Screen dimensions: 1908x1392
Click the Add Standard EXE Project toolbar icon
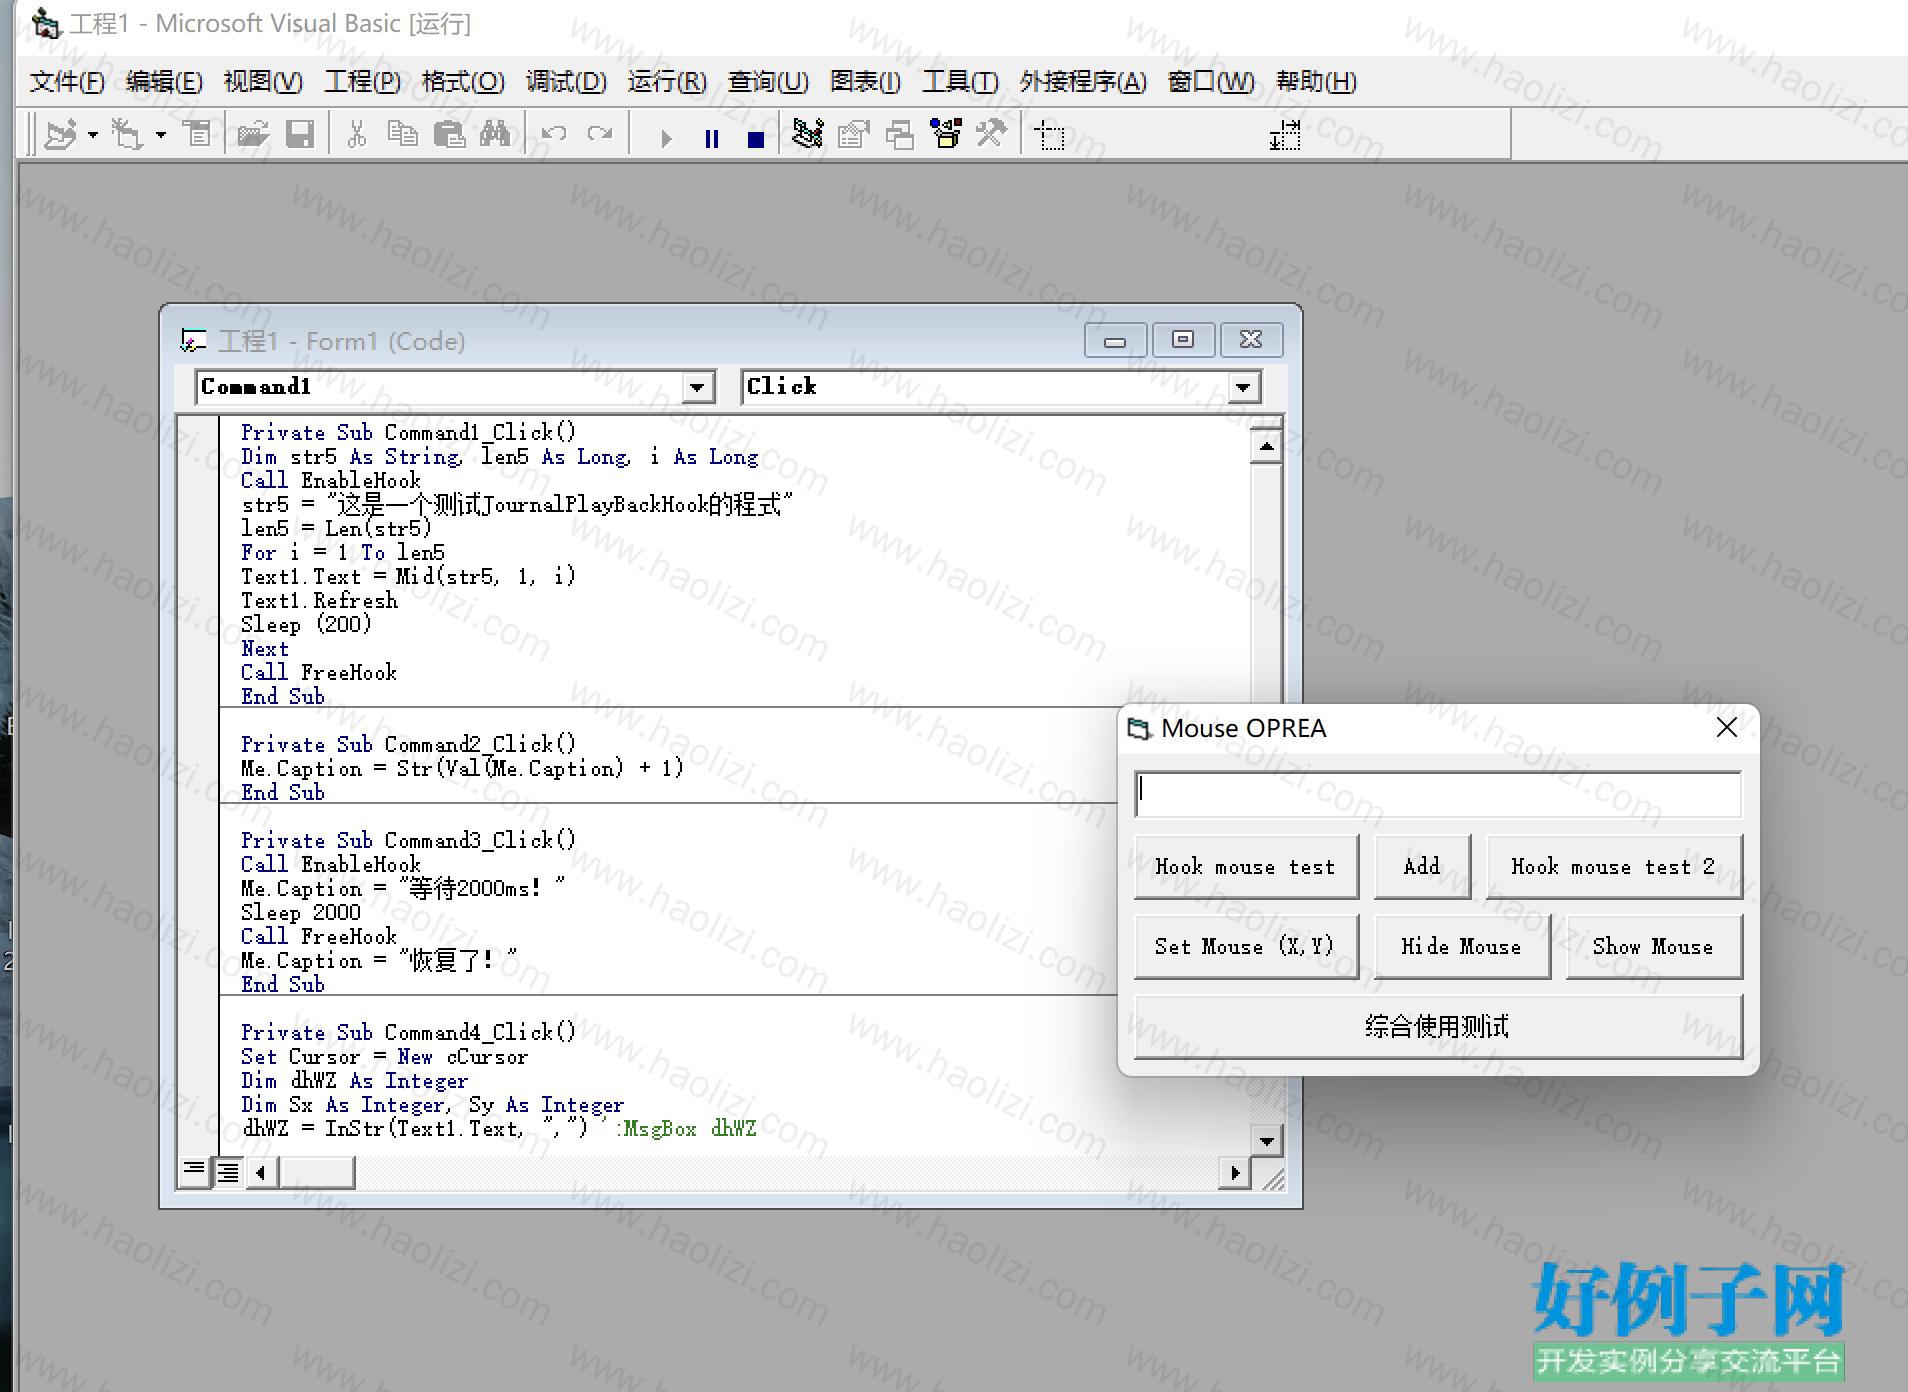coord(61,134)
